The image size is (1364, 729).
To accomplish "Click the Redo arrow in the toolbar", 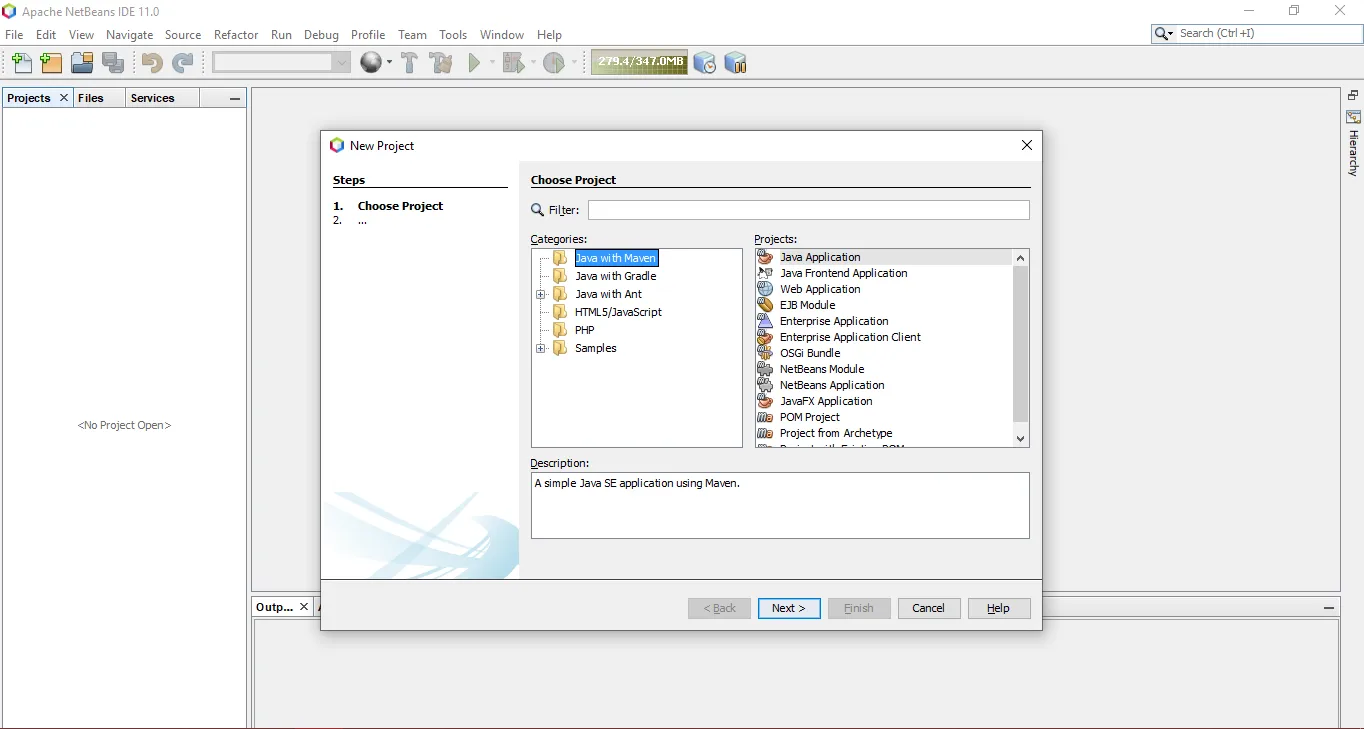I will 183,63.
